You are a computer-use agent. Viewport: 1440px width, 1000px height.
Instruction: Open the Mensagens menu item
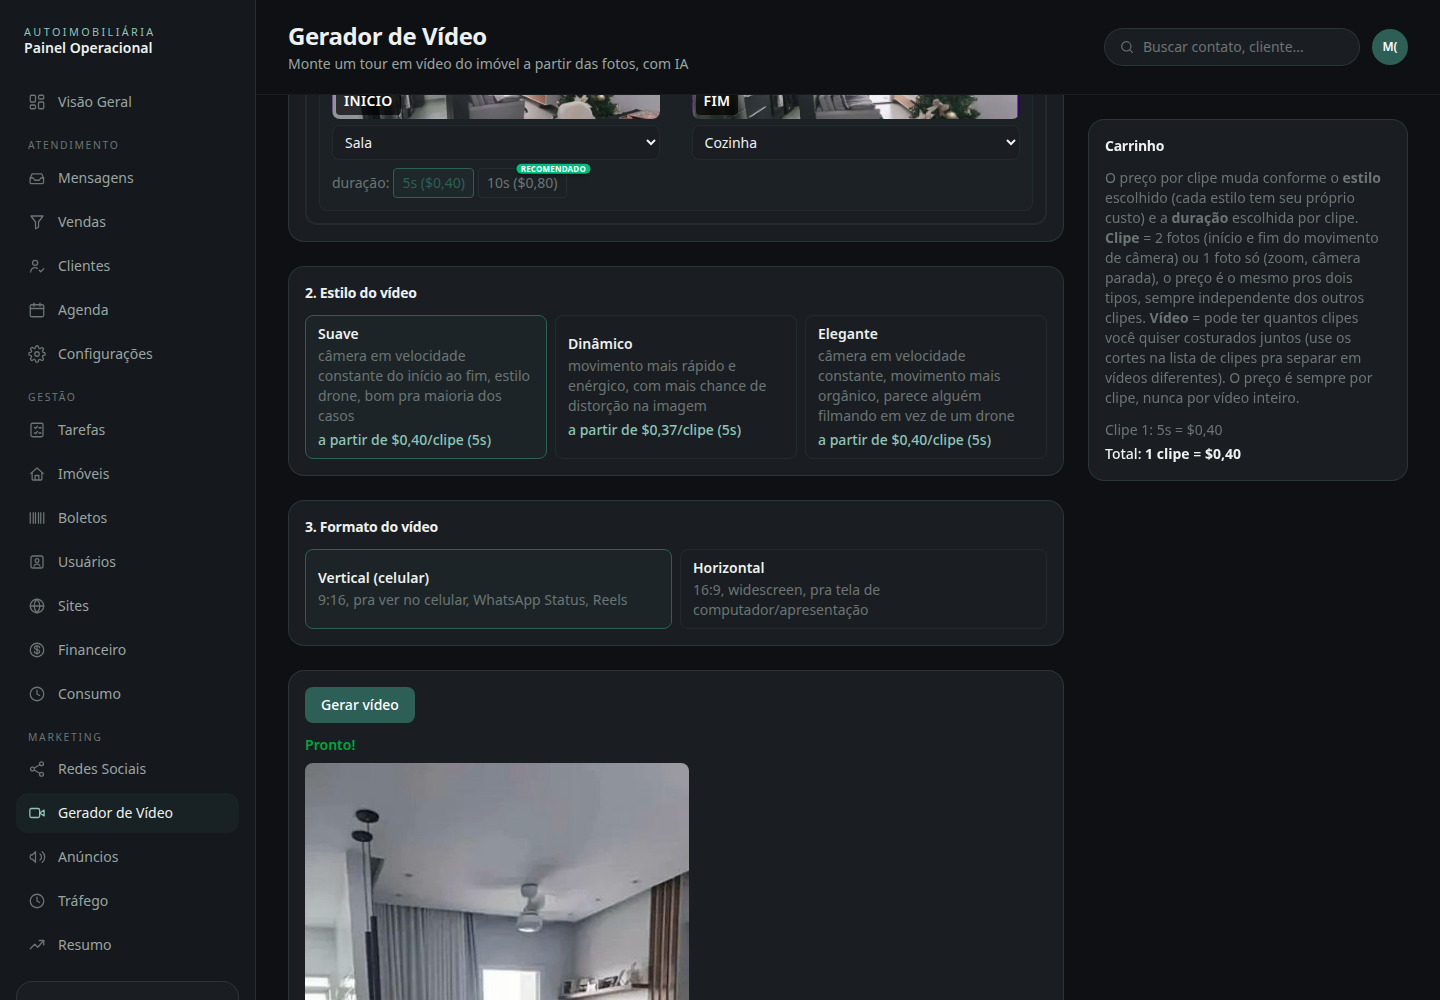(127, 178)
